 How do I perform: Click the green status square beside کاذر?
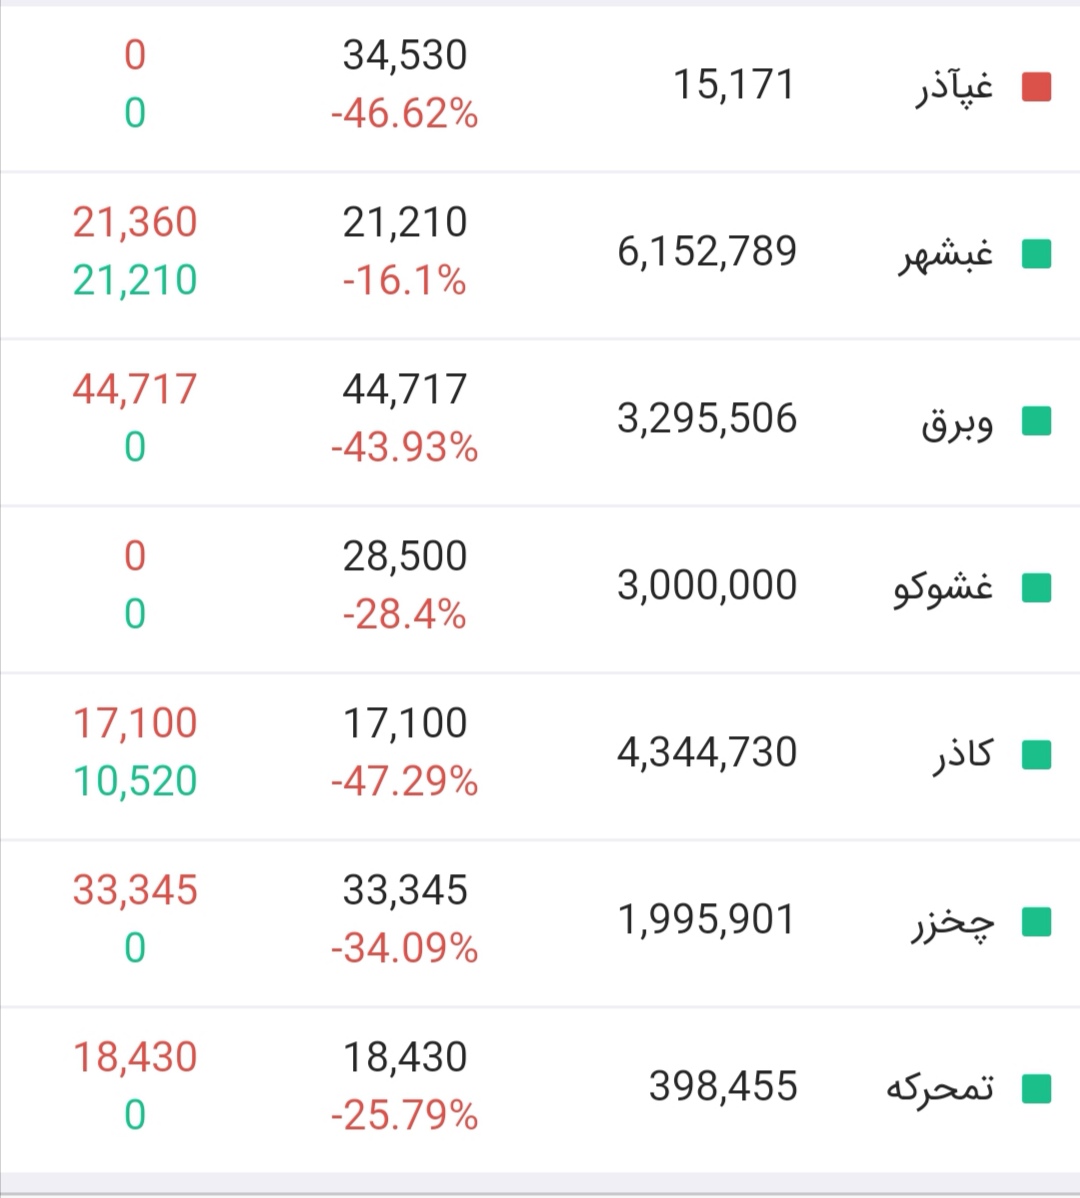click(x=1036, y=755)
